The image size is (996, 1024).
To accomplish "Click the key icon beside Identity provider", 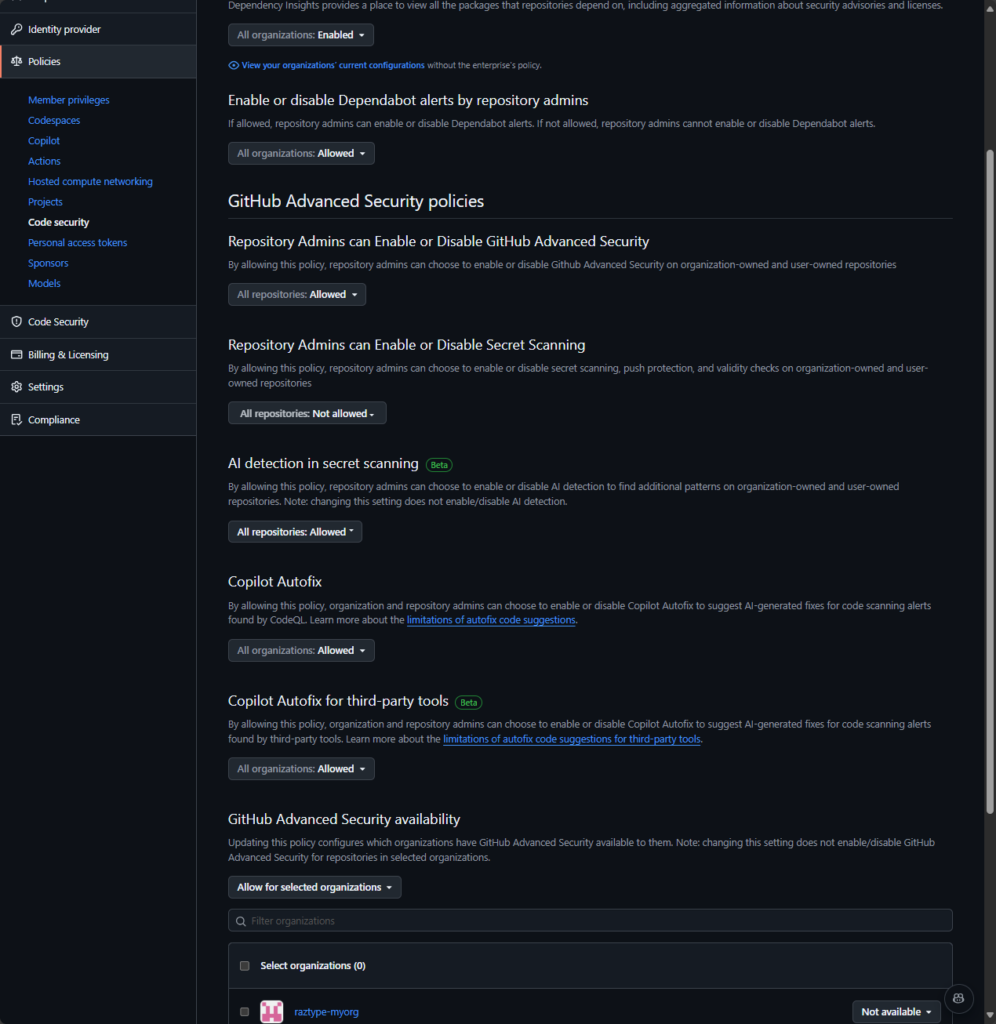I will click(x=16, y=29).
